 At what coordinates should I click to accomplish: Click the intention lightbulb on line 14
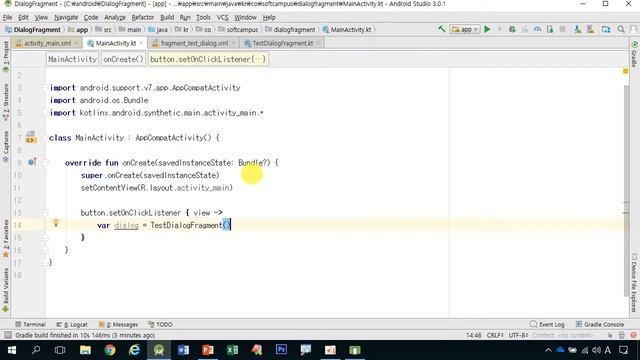click(x=56, y=223)
